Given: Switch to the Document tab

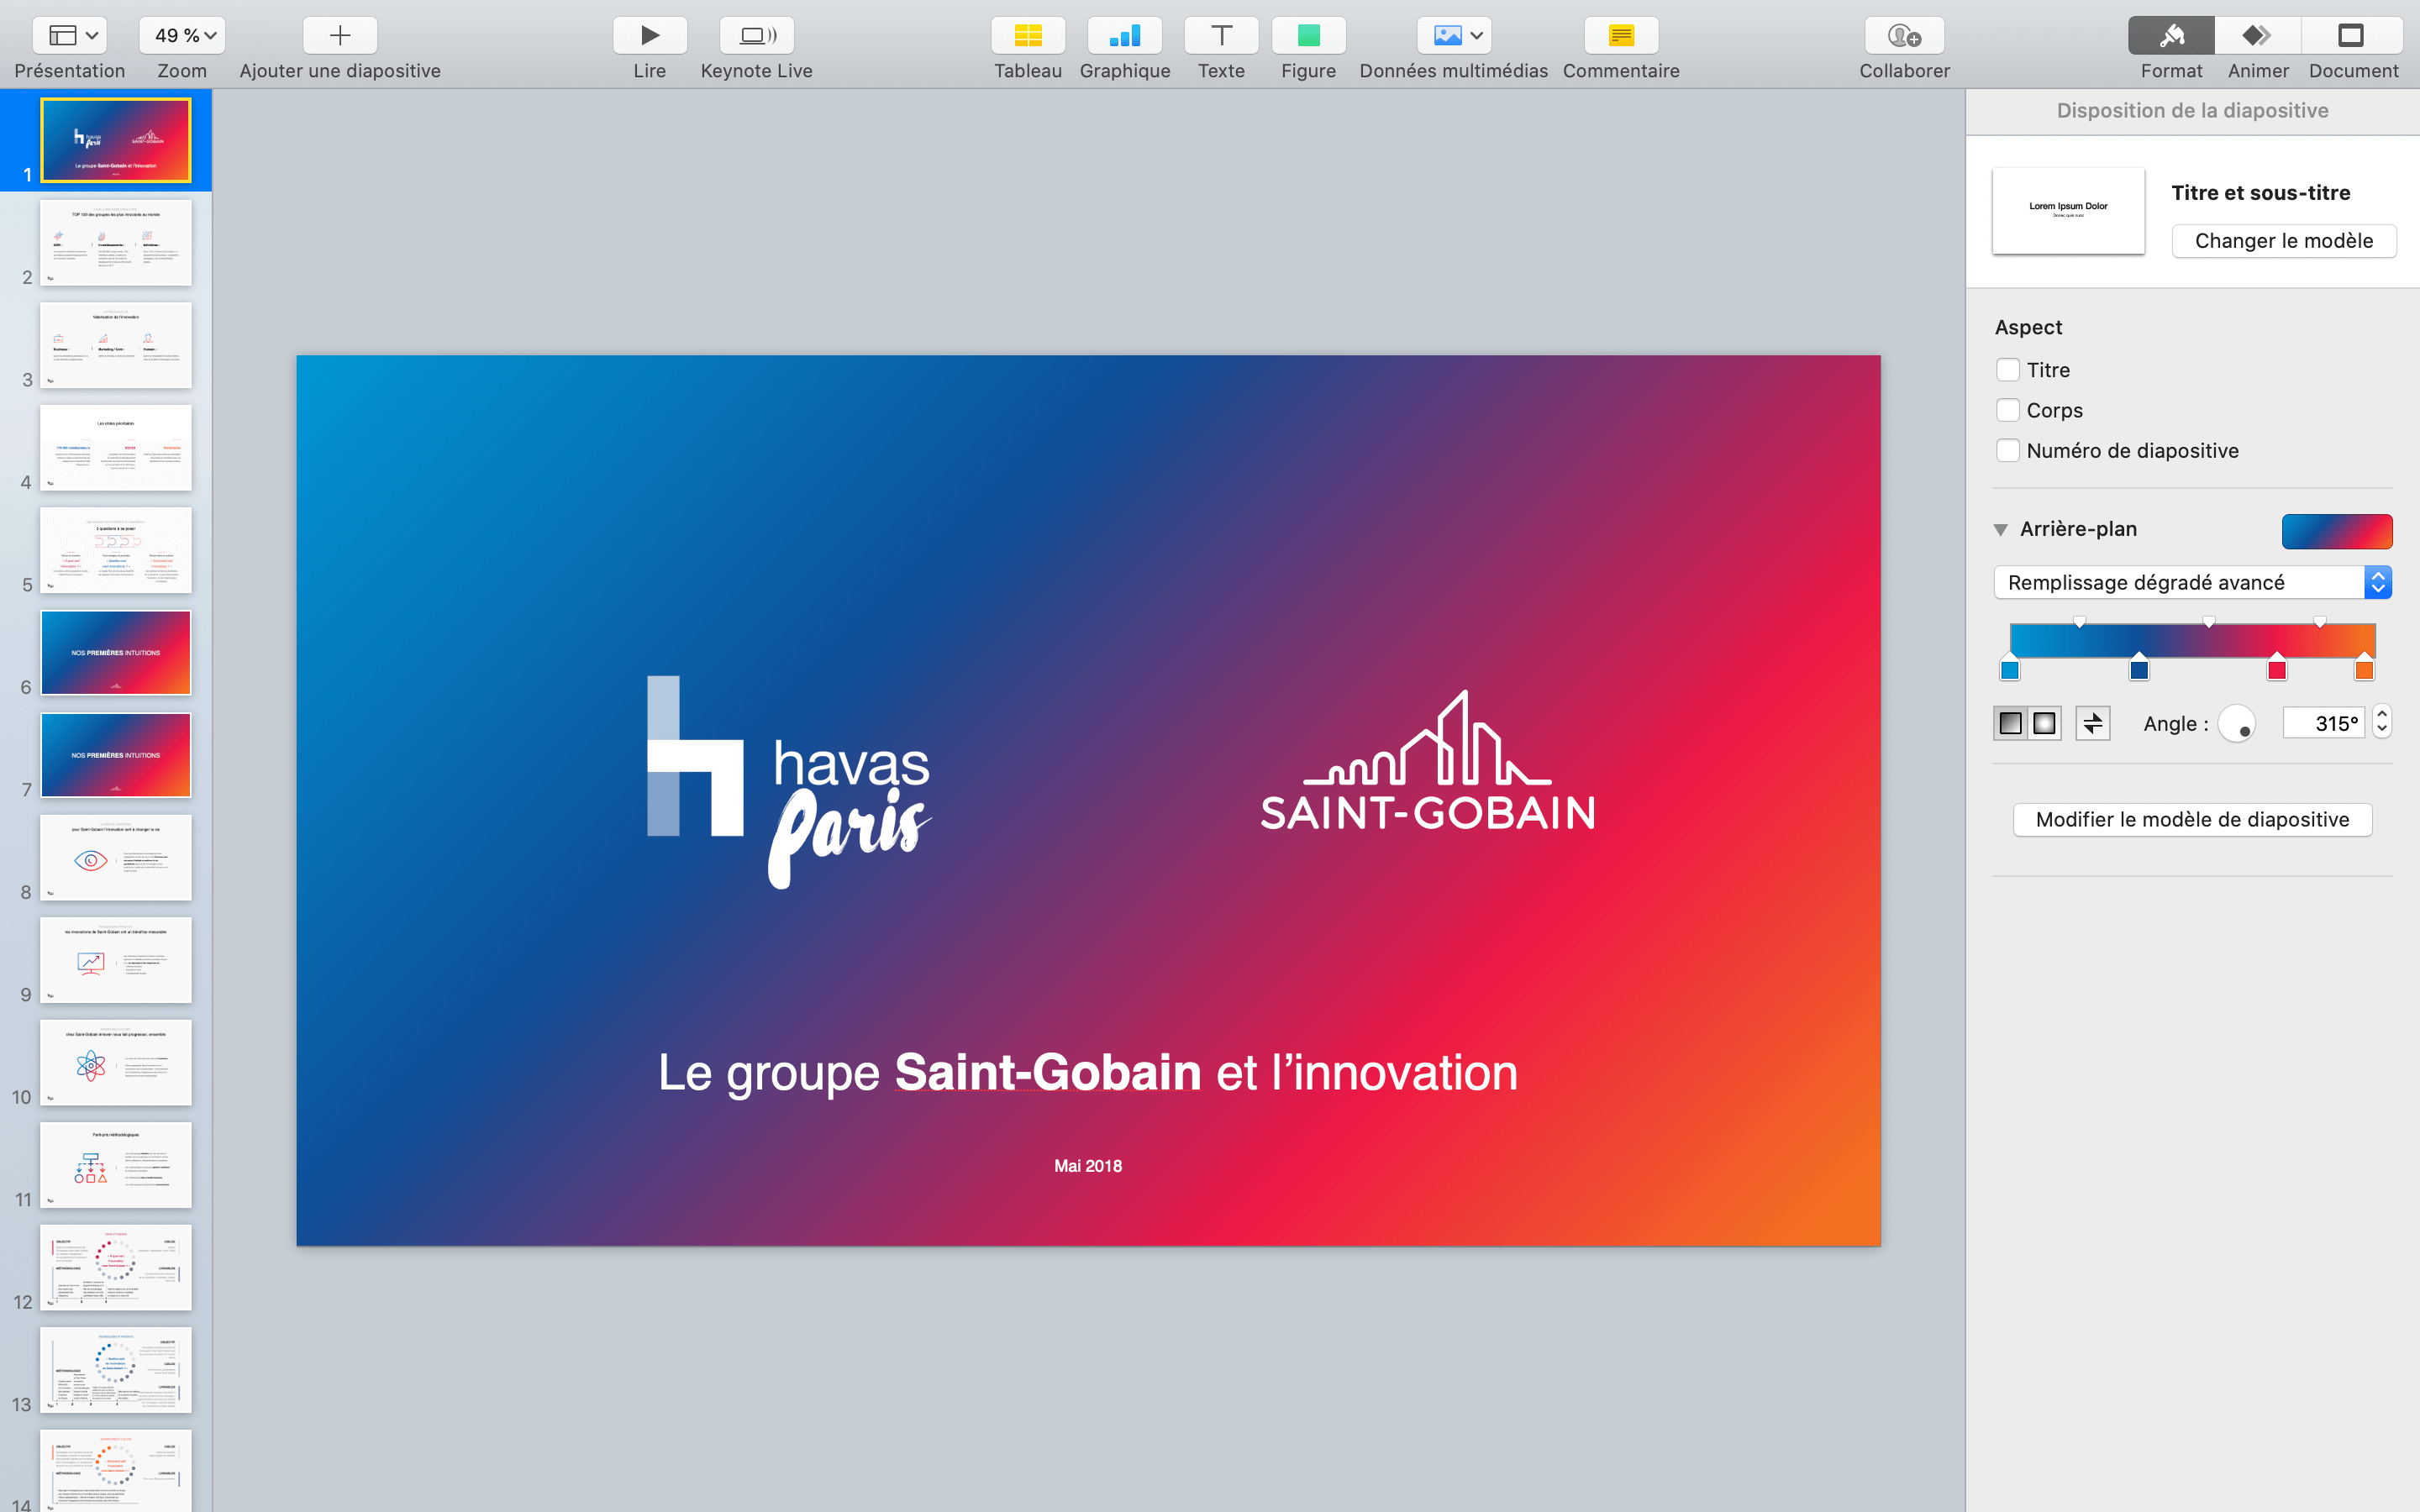Looking at the screenshot, I should [2351, 36].
